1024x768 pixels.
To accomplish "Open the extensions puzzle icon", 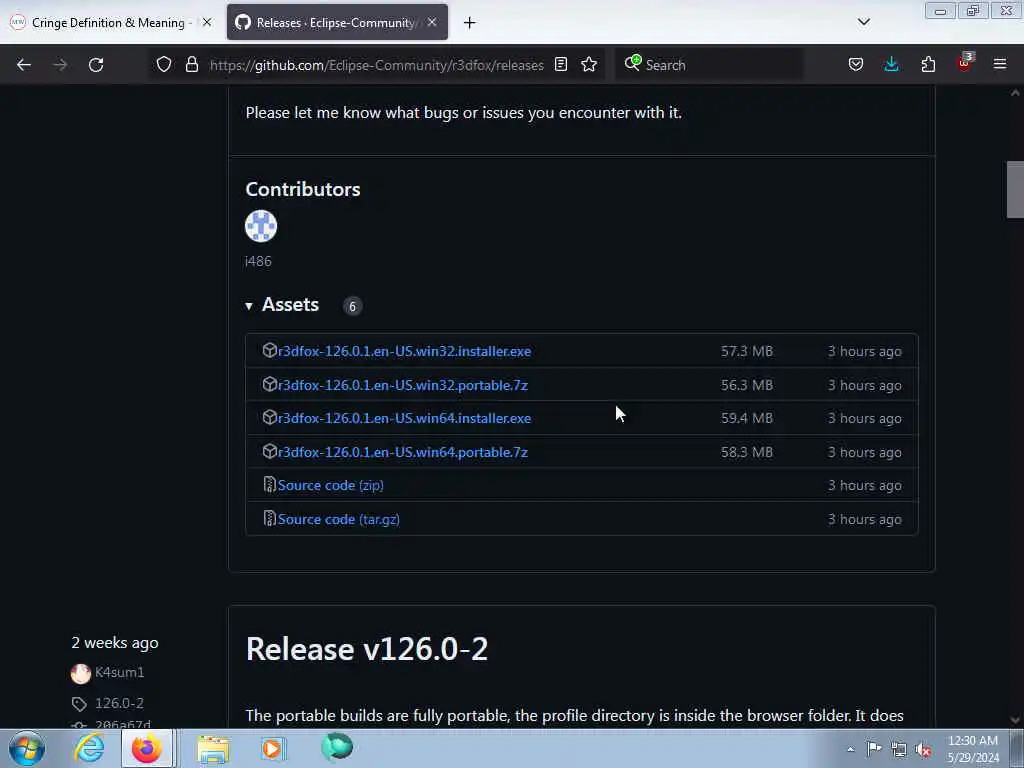I will click(928, 65).
